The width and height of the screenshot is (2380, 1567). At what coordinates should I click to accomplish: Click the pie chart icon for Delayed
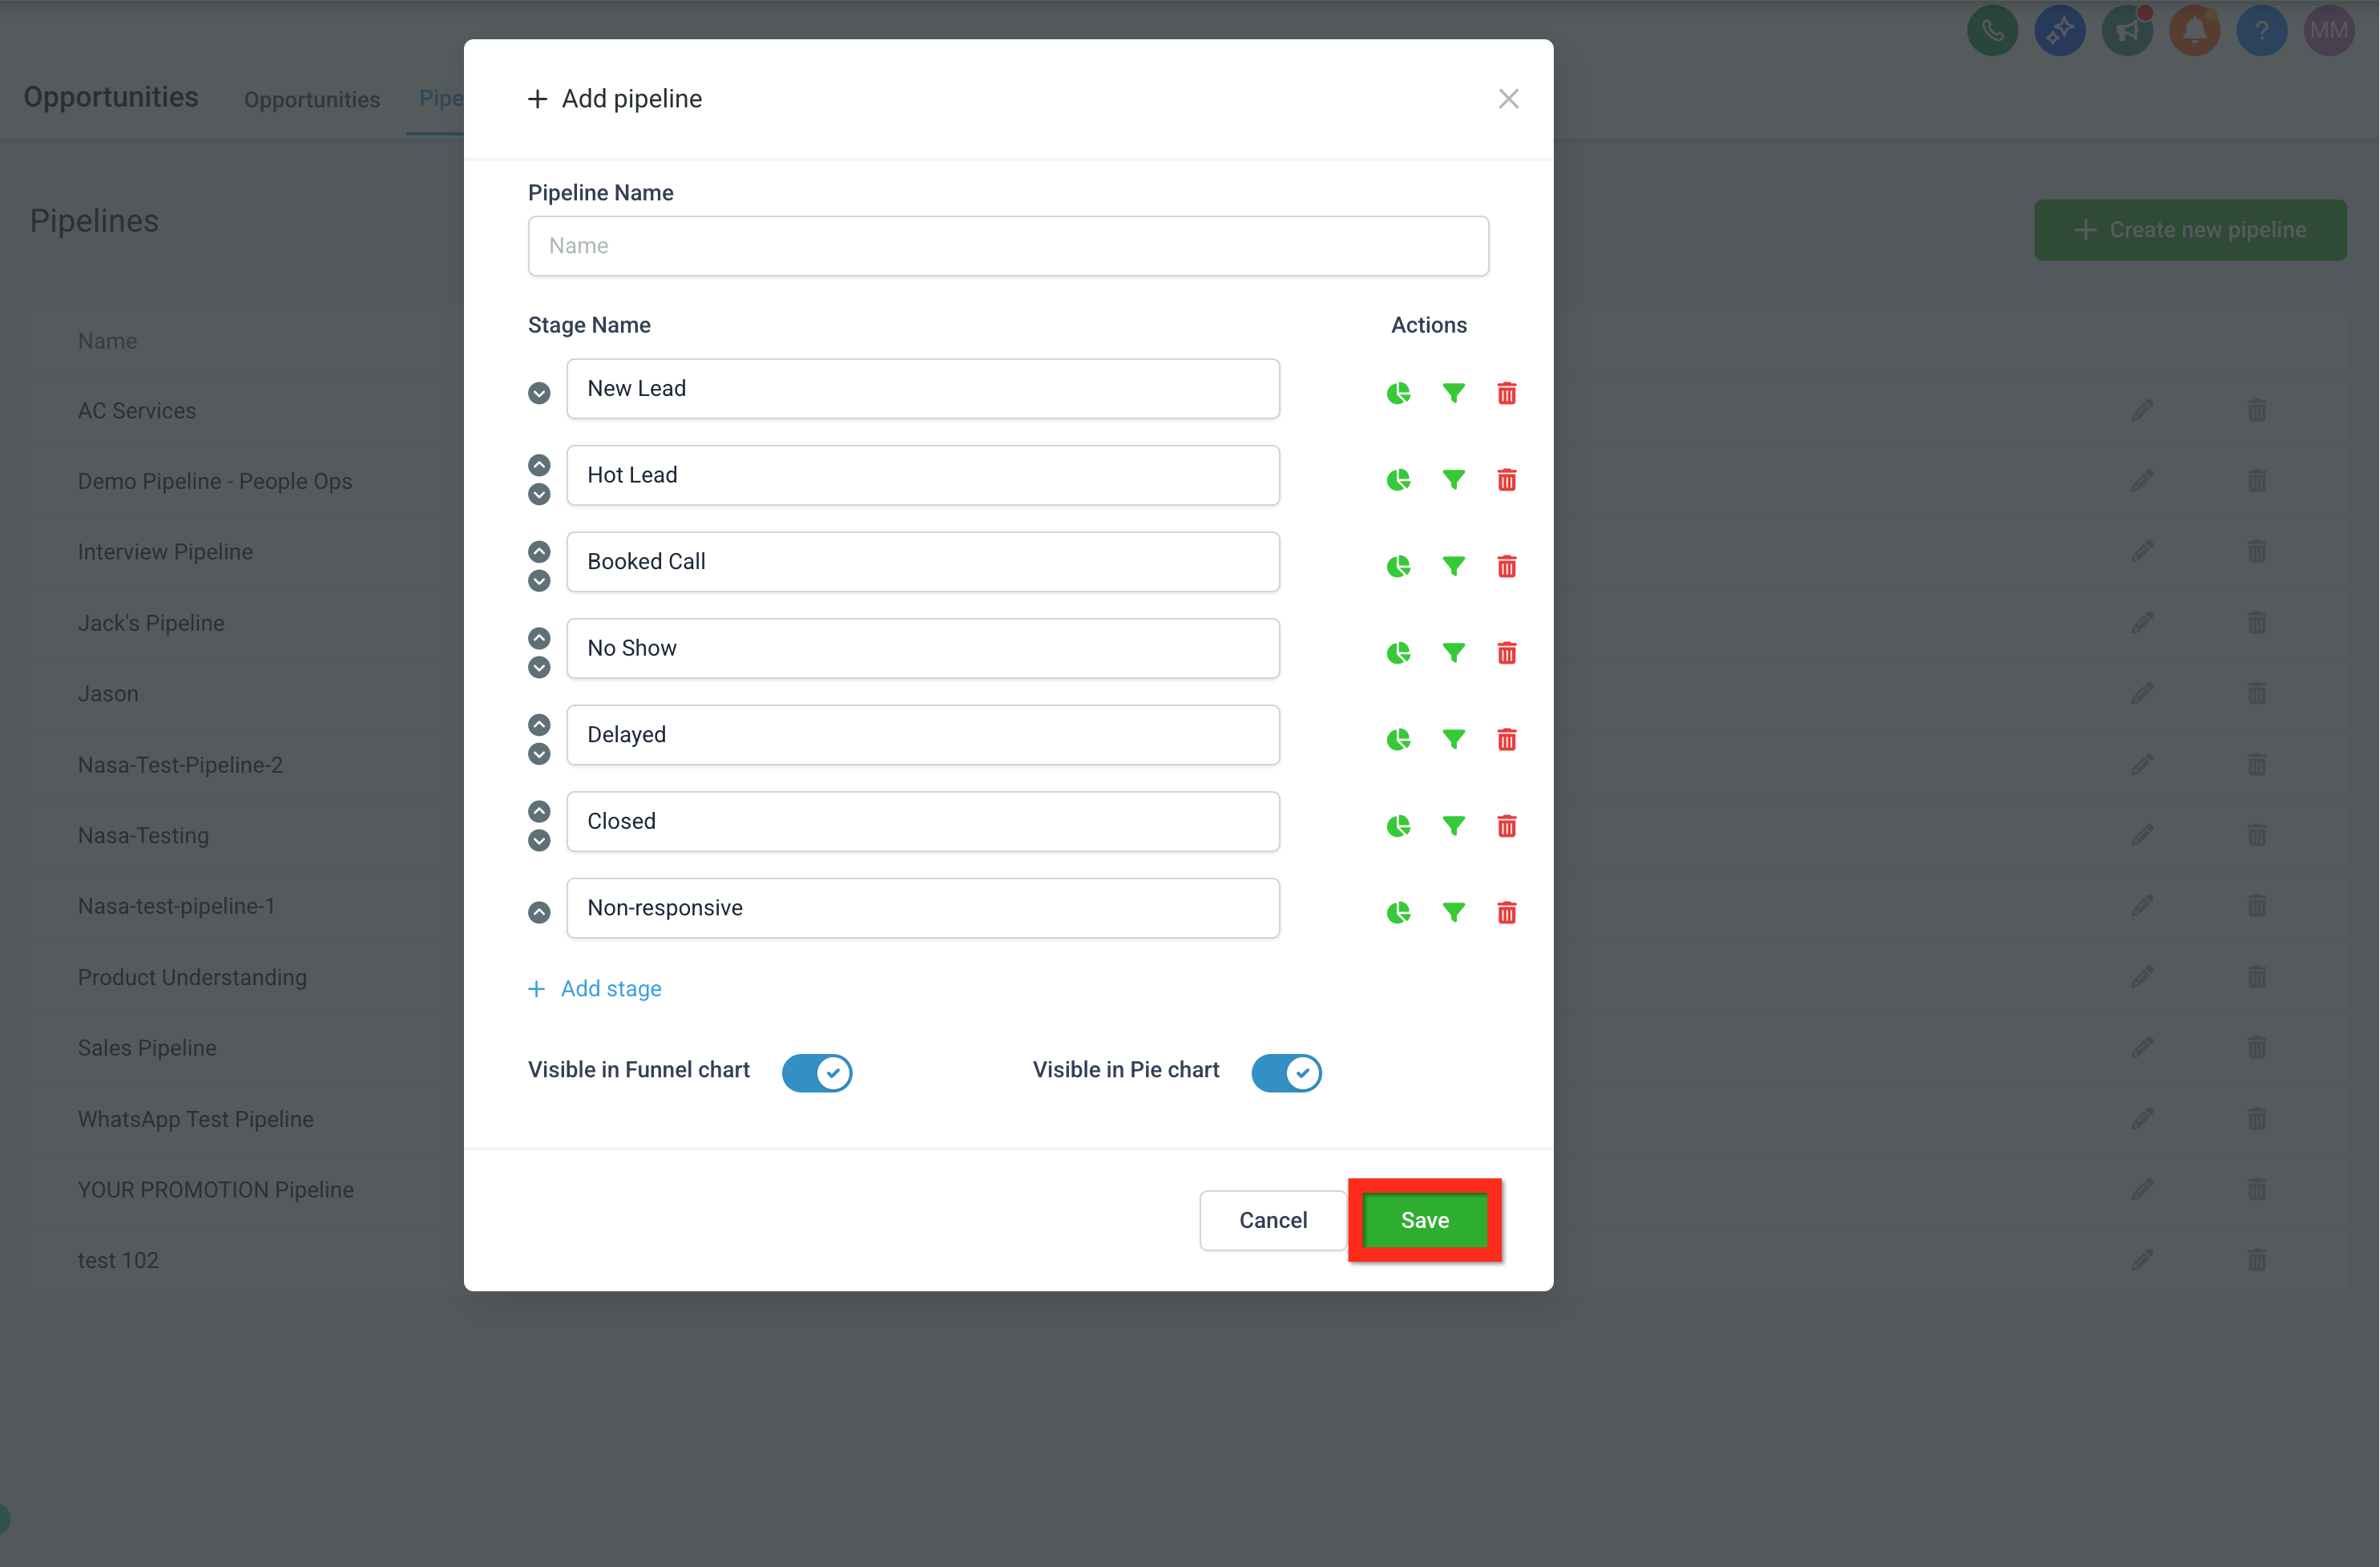pyautogui.click(x=1398, y=739)
